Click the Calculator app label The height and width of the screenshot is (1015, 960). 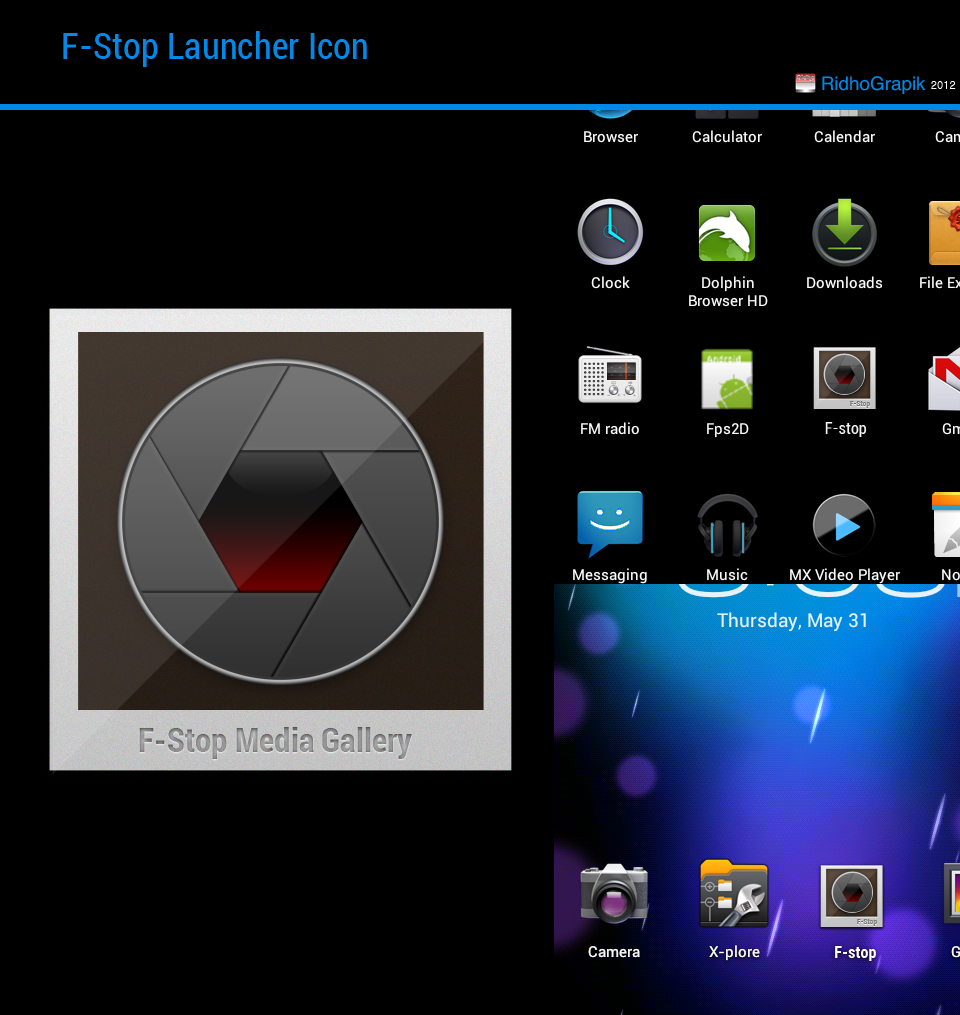click(x=727, y=137)
